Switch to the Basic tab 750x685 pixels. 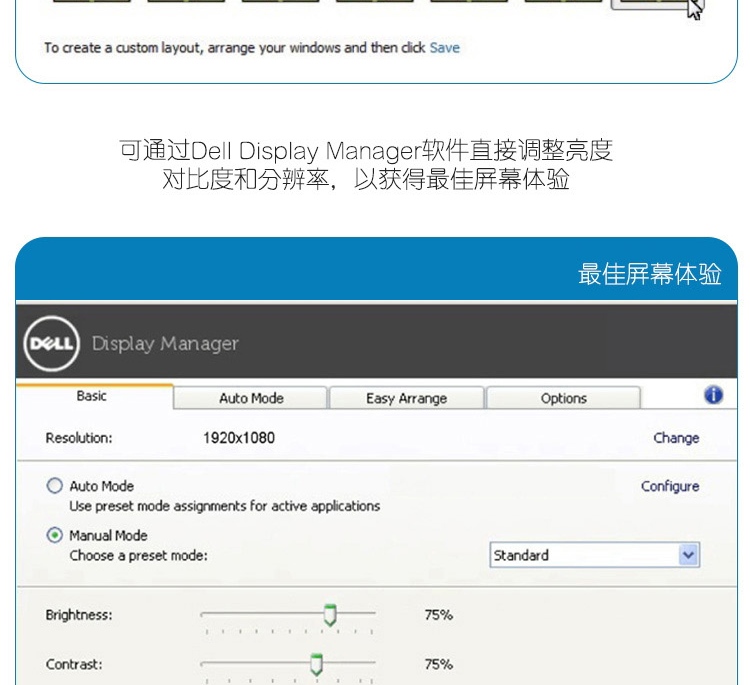coord(91,396)
